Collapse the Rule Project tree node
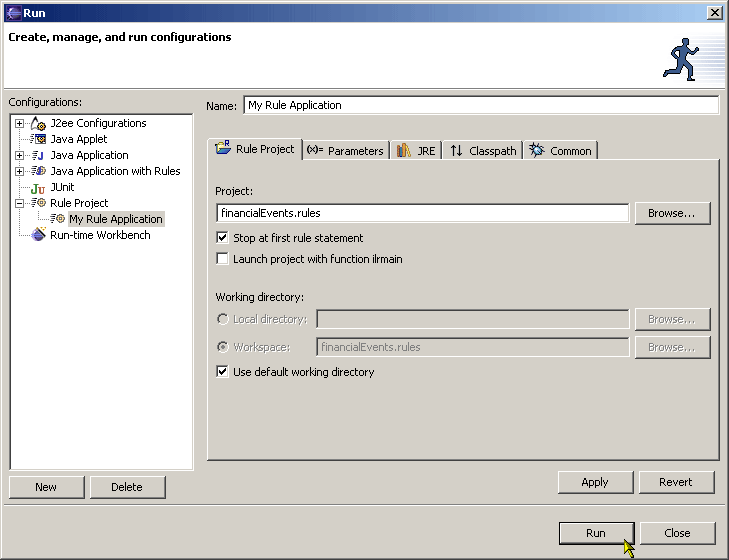This screenshot has height=560, width=729. (19, 203)
